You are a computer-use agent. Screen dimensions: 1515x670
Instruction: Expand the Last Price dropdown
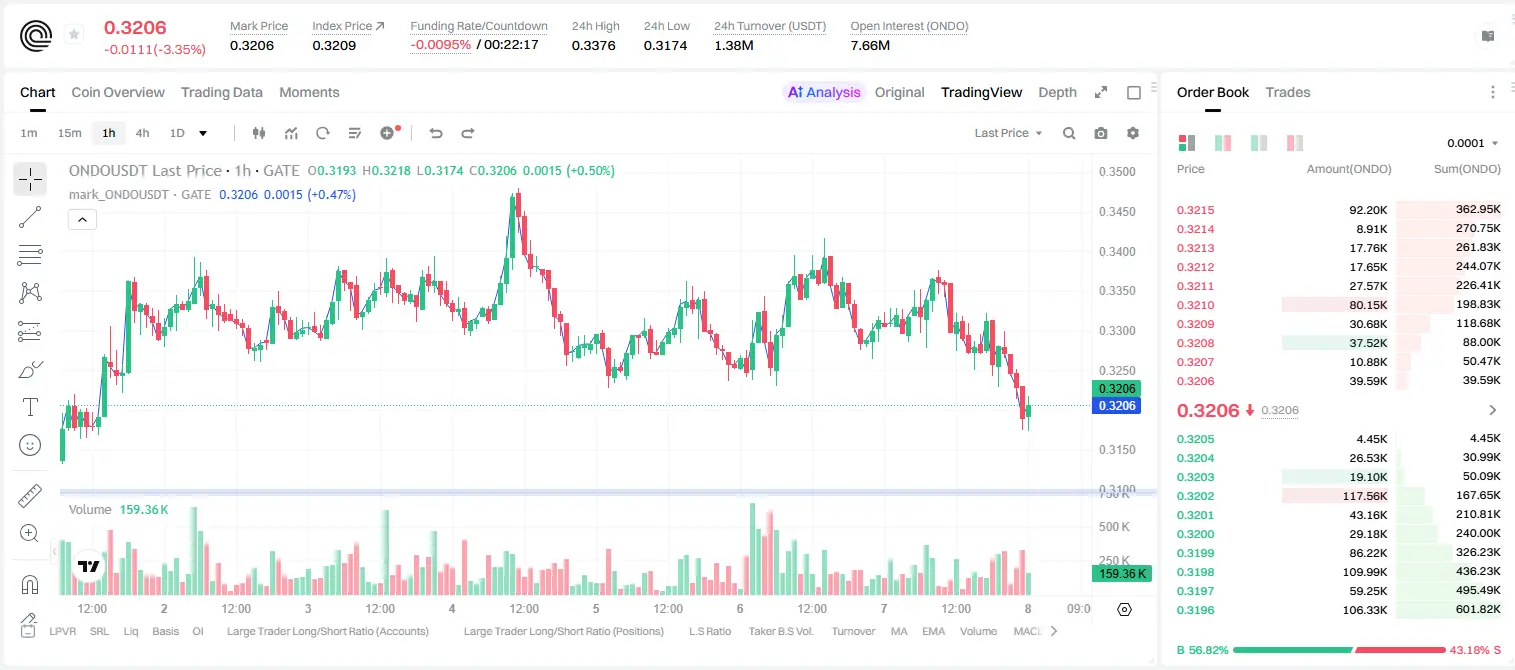(1008, 133)
